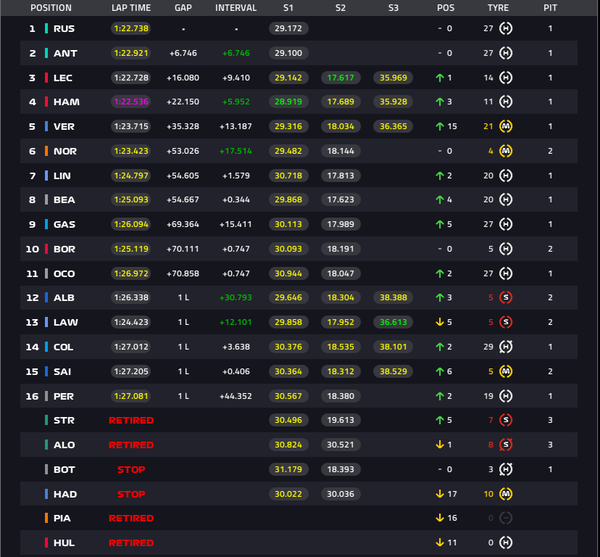Image resolution: width=600 pixels, height=557 pixels.
Task: Click STOP status for HAD
Action: pos(131,494)
